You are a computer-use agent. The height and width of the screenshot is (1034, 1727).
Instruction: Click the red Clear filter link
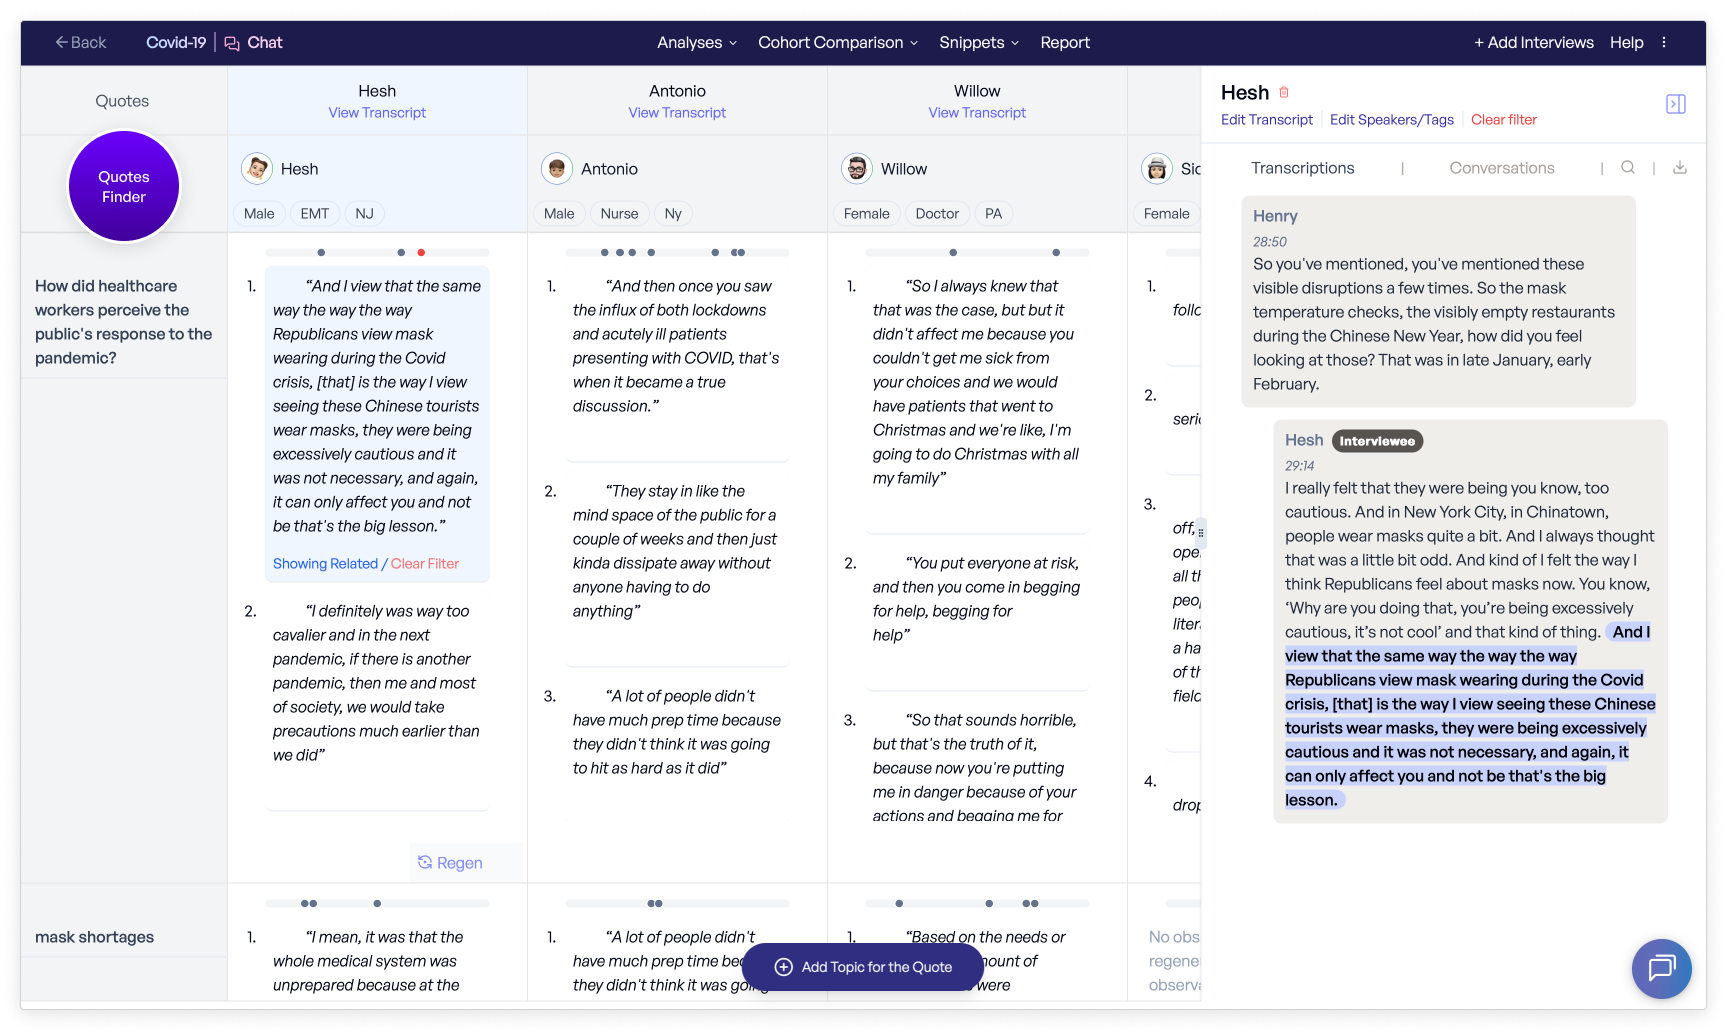(x=1503, y=120)
